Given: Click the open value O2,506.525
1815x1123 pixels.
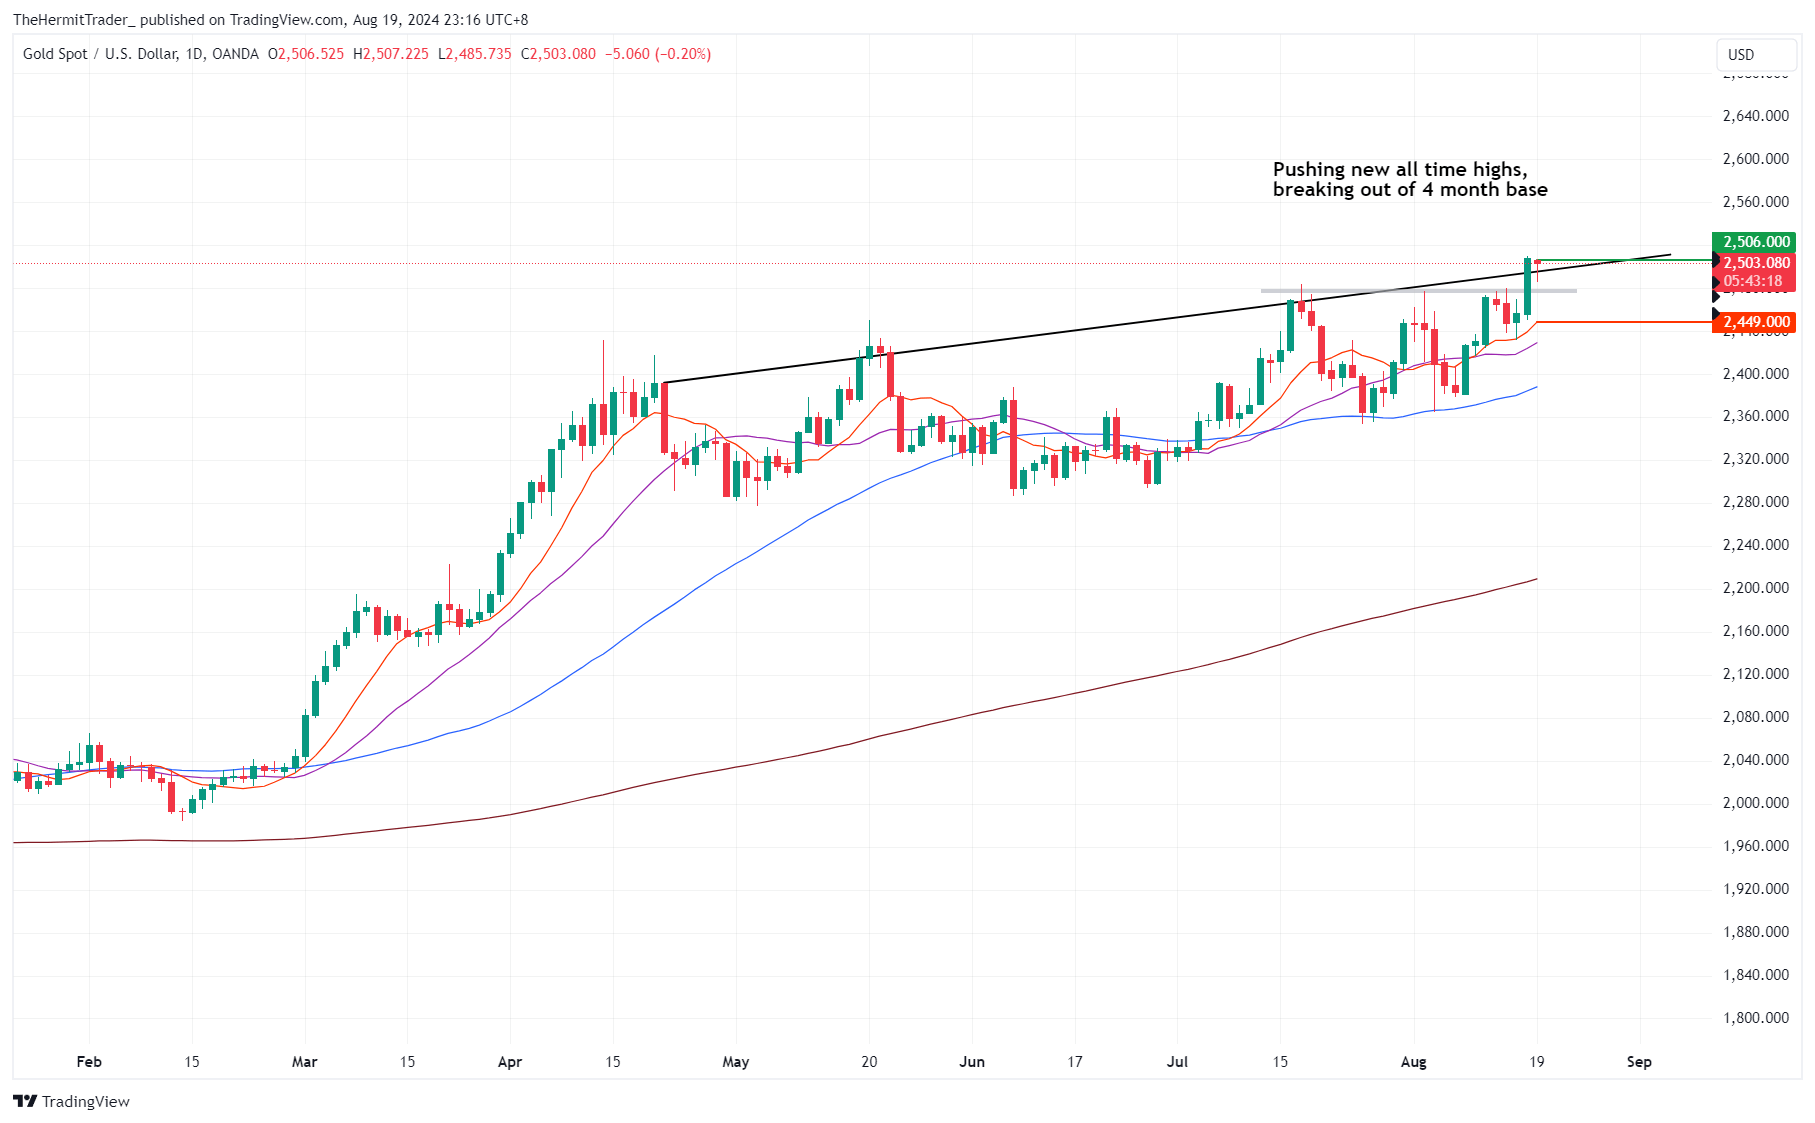Looking at the screenshot, I should point(306,54).
